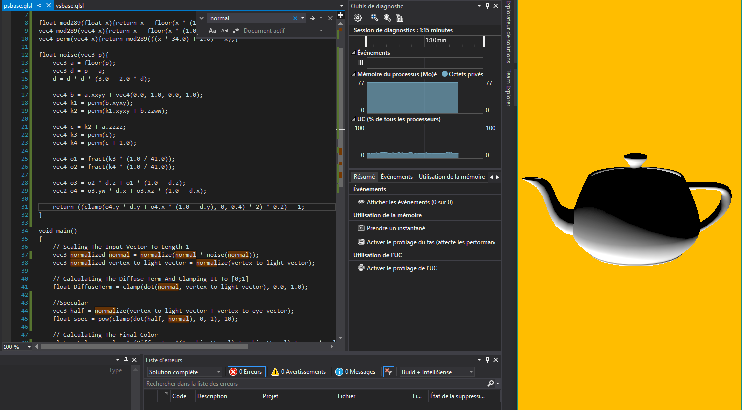
Task: Pin the diagnostic tools panel
Action: [x=487, y=6]
